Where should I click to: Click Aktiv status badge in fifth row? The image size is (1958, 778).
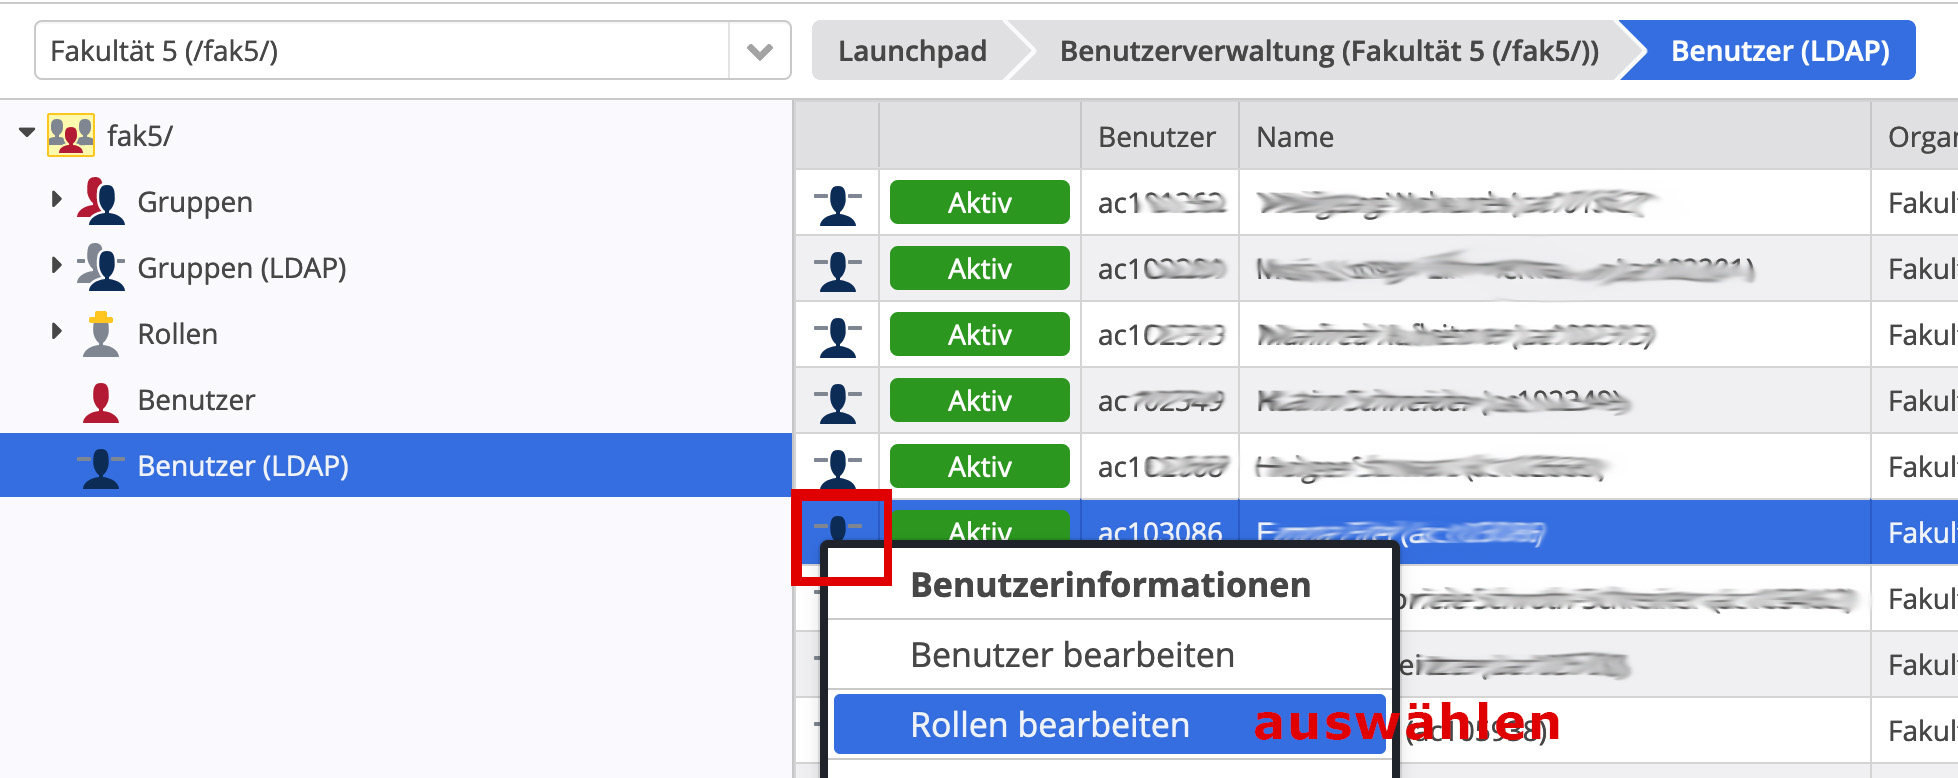980,467
